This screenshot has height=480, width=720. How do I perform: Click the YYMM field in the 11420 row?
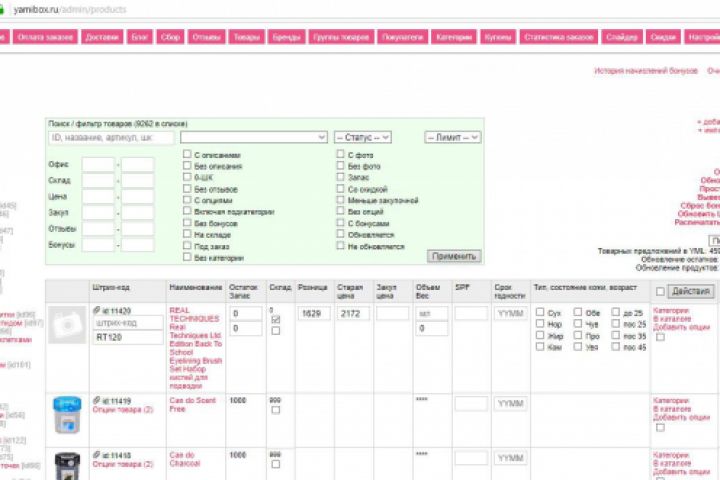(x=511, y=313)
